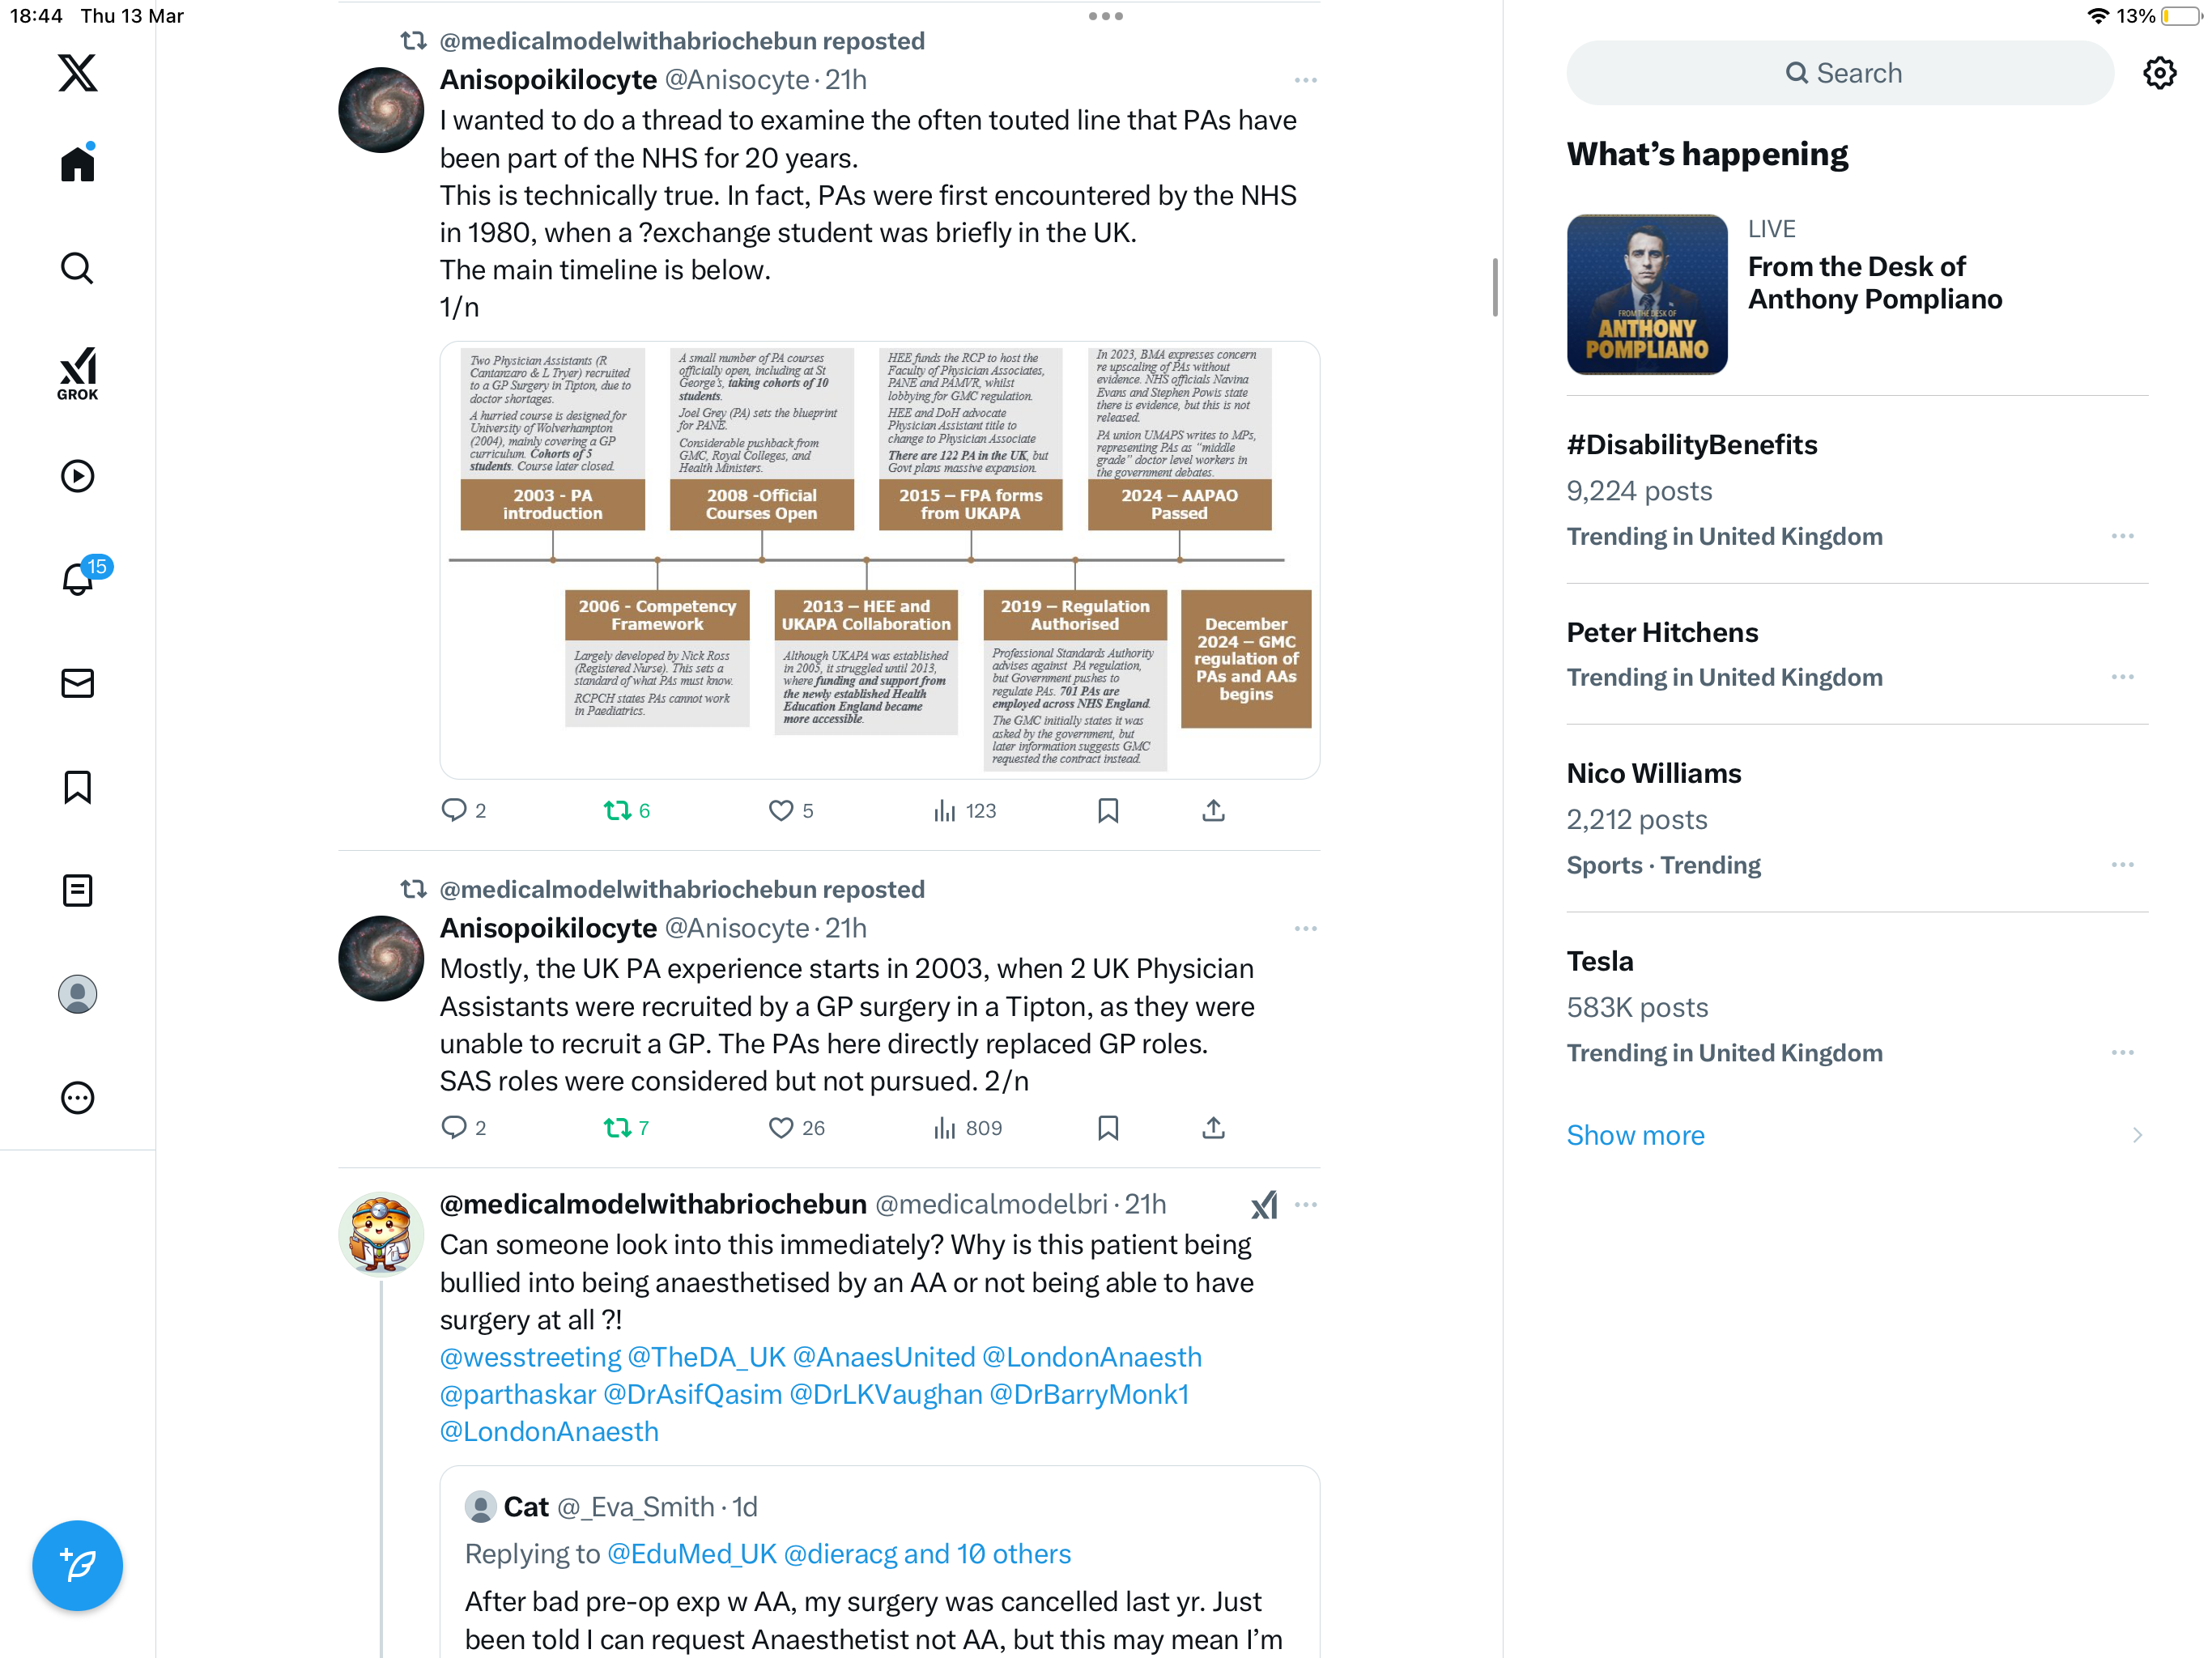This screenshot has height=1658, width=2212.
Task: Toggle bookmark on the 2/n post
Action: [1108, 1128]
